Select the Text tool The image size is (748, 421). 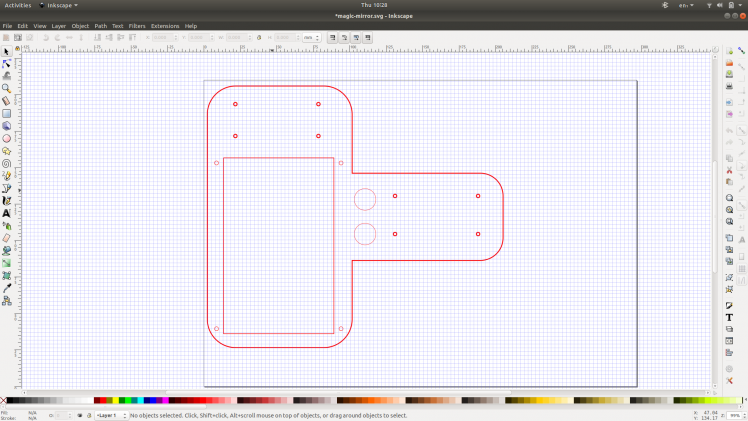tap(6, 213)
